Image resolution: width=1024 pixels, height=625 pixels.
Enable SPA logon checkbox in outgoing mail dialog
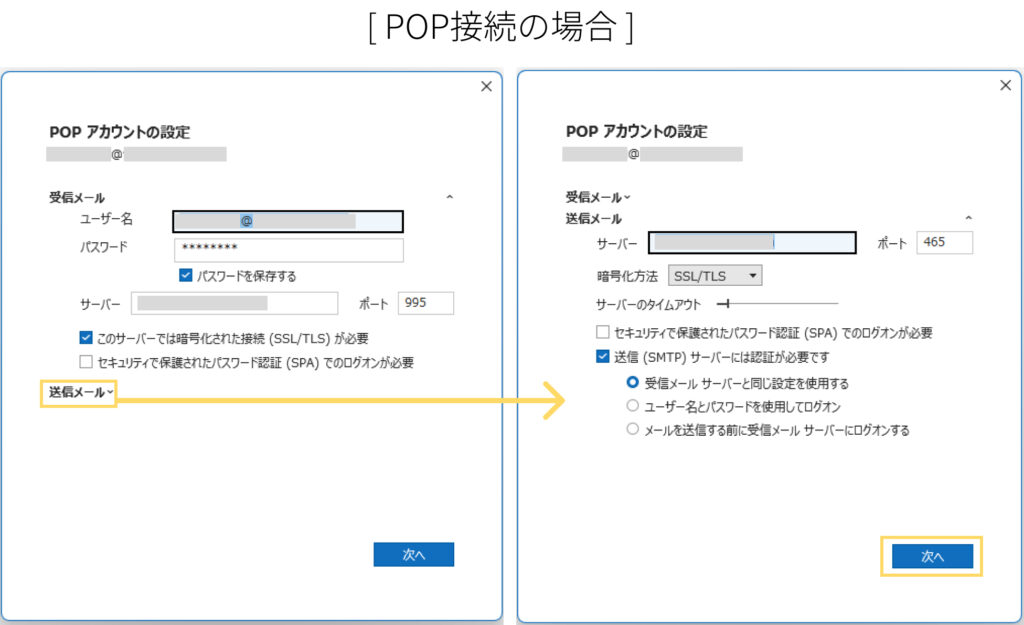602,333
